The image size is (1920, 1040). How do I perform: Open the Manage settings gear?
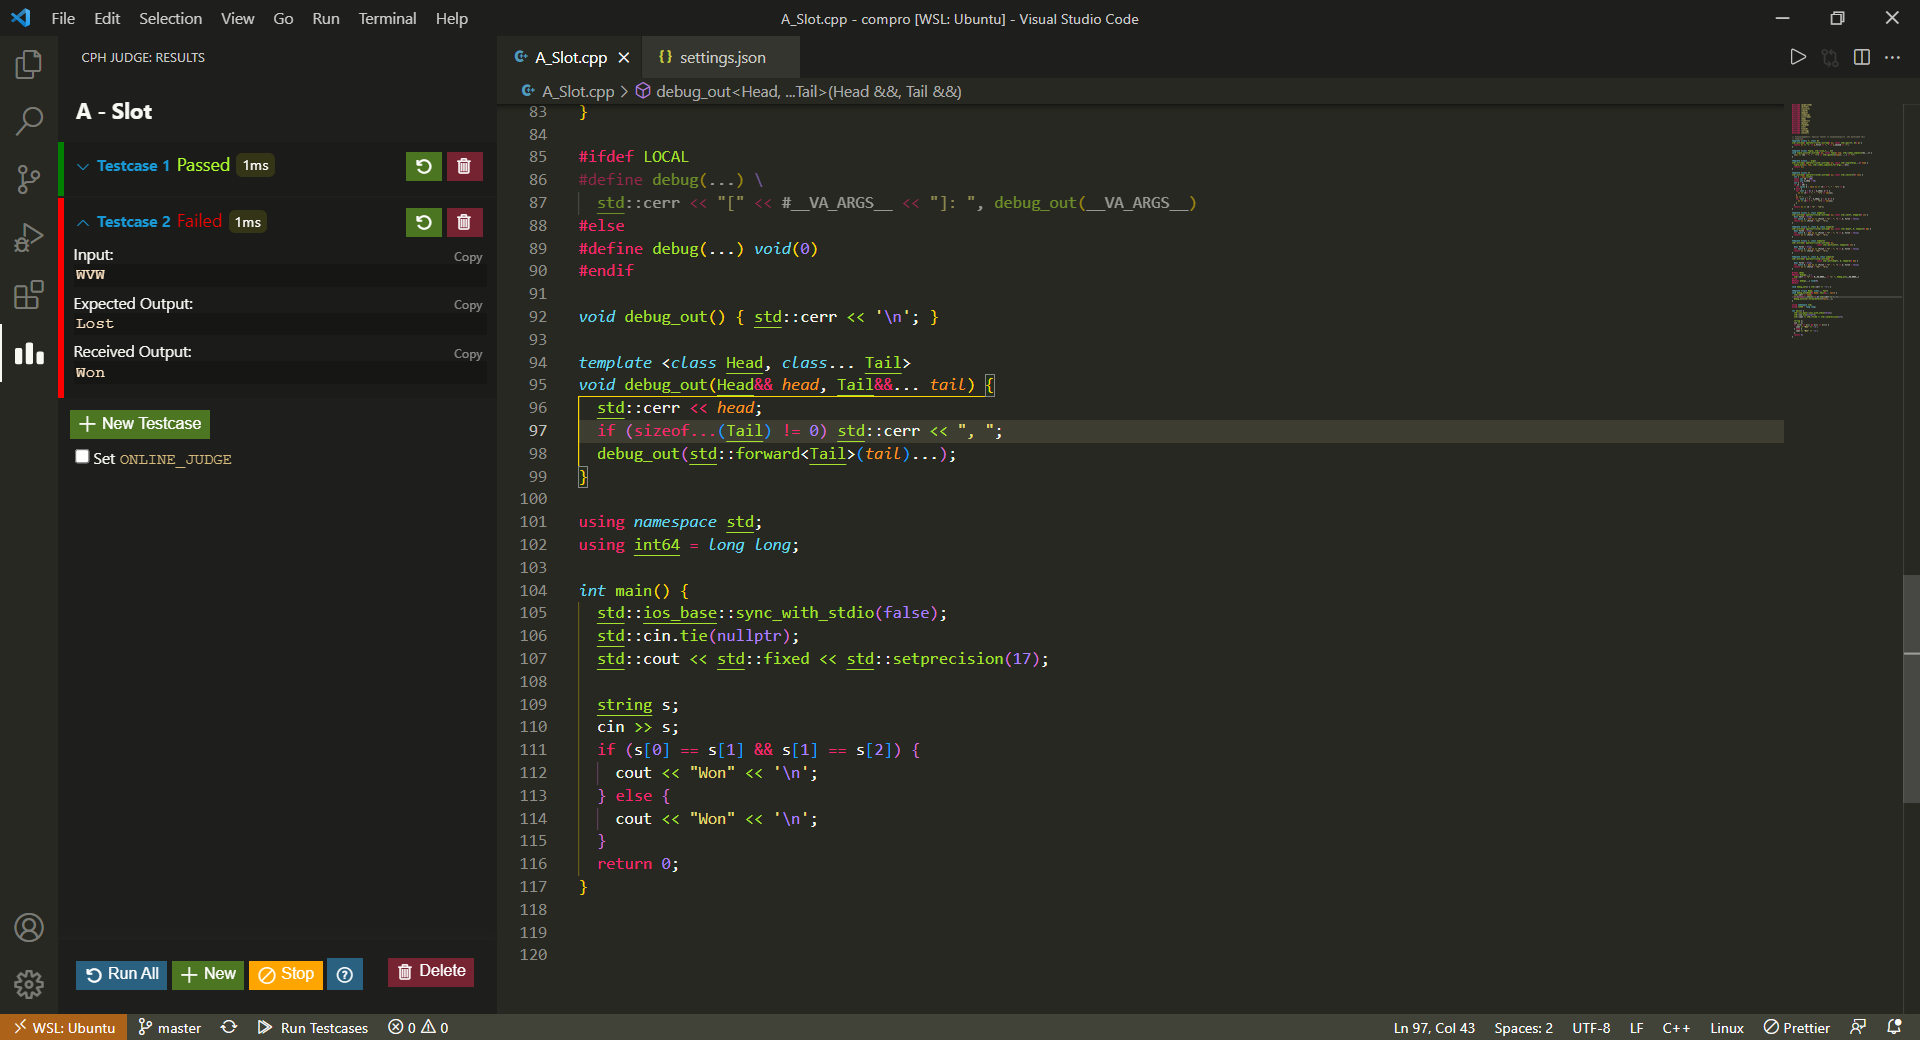point(29,984)
